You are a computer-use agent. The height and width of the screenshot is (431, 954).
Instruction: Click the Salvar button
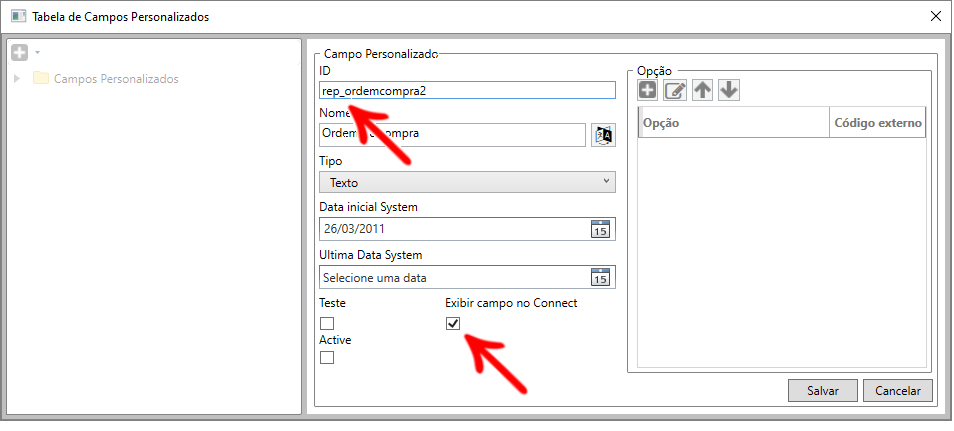(x=823, y=391)
